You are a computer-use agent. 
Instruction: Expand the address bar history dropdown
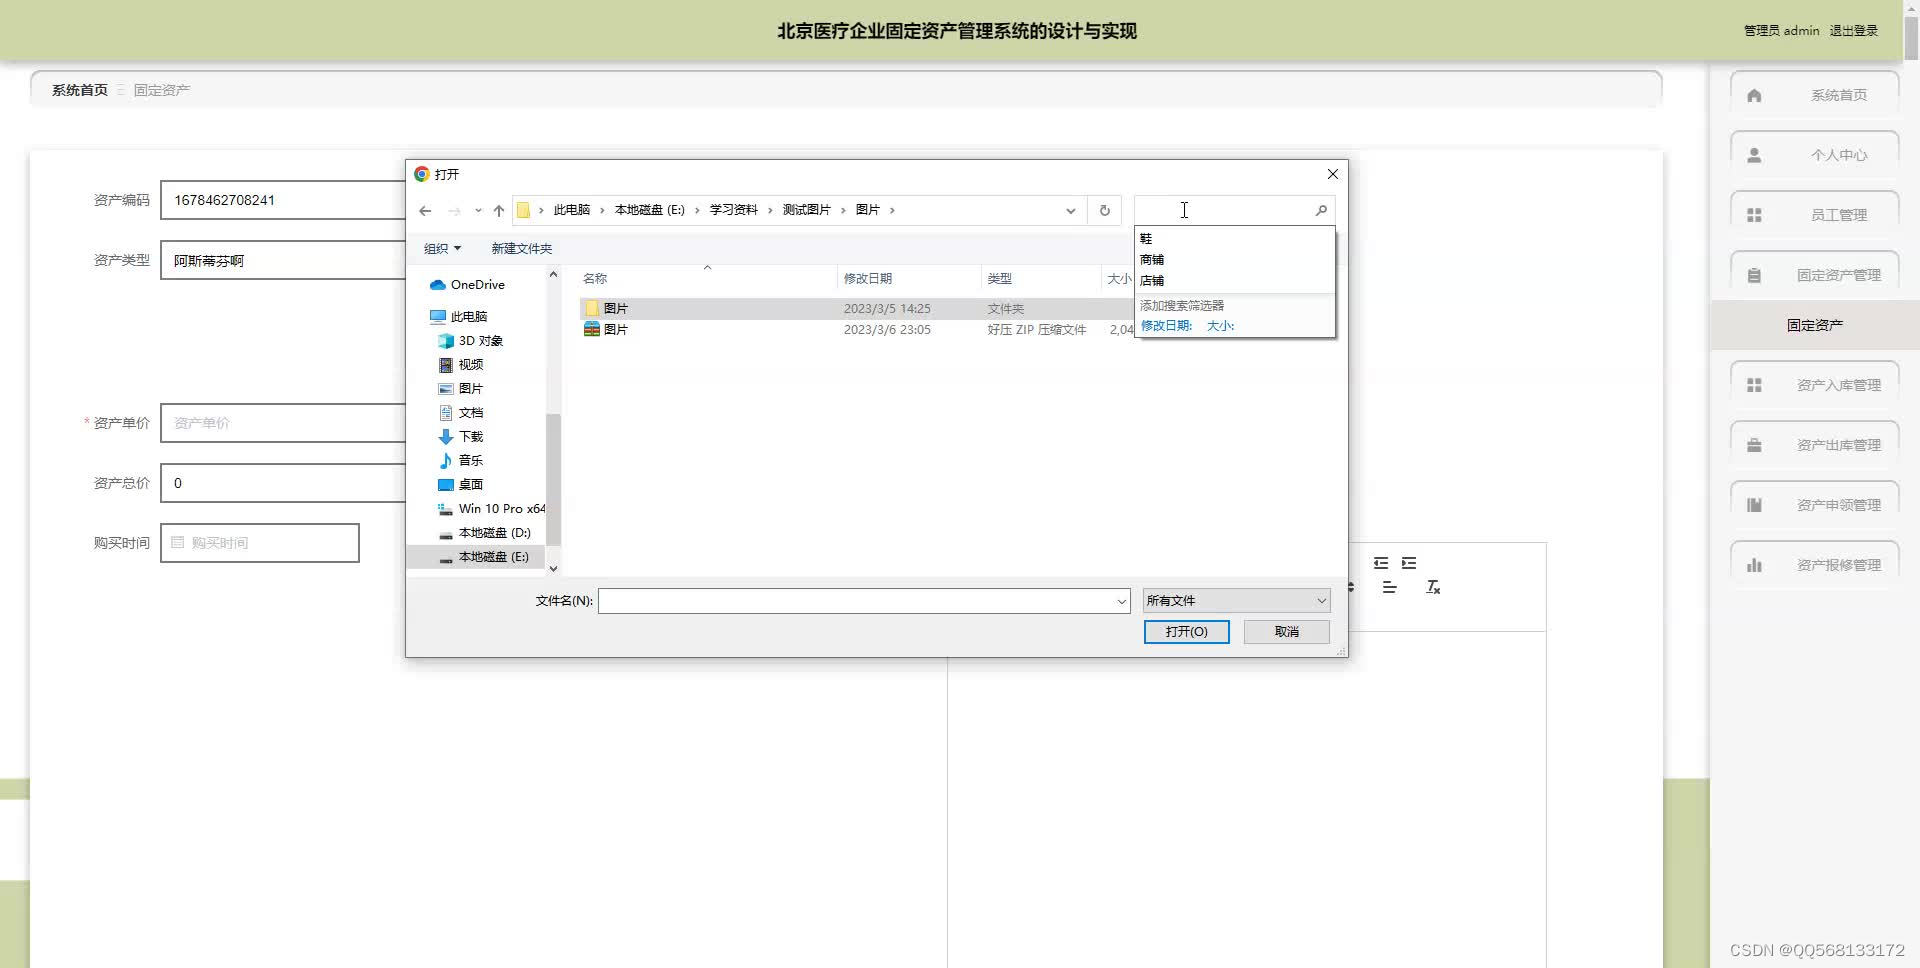[x=1071, y=211]
